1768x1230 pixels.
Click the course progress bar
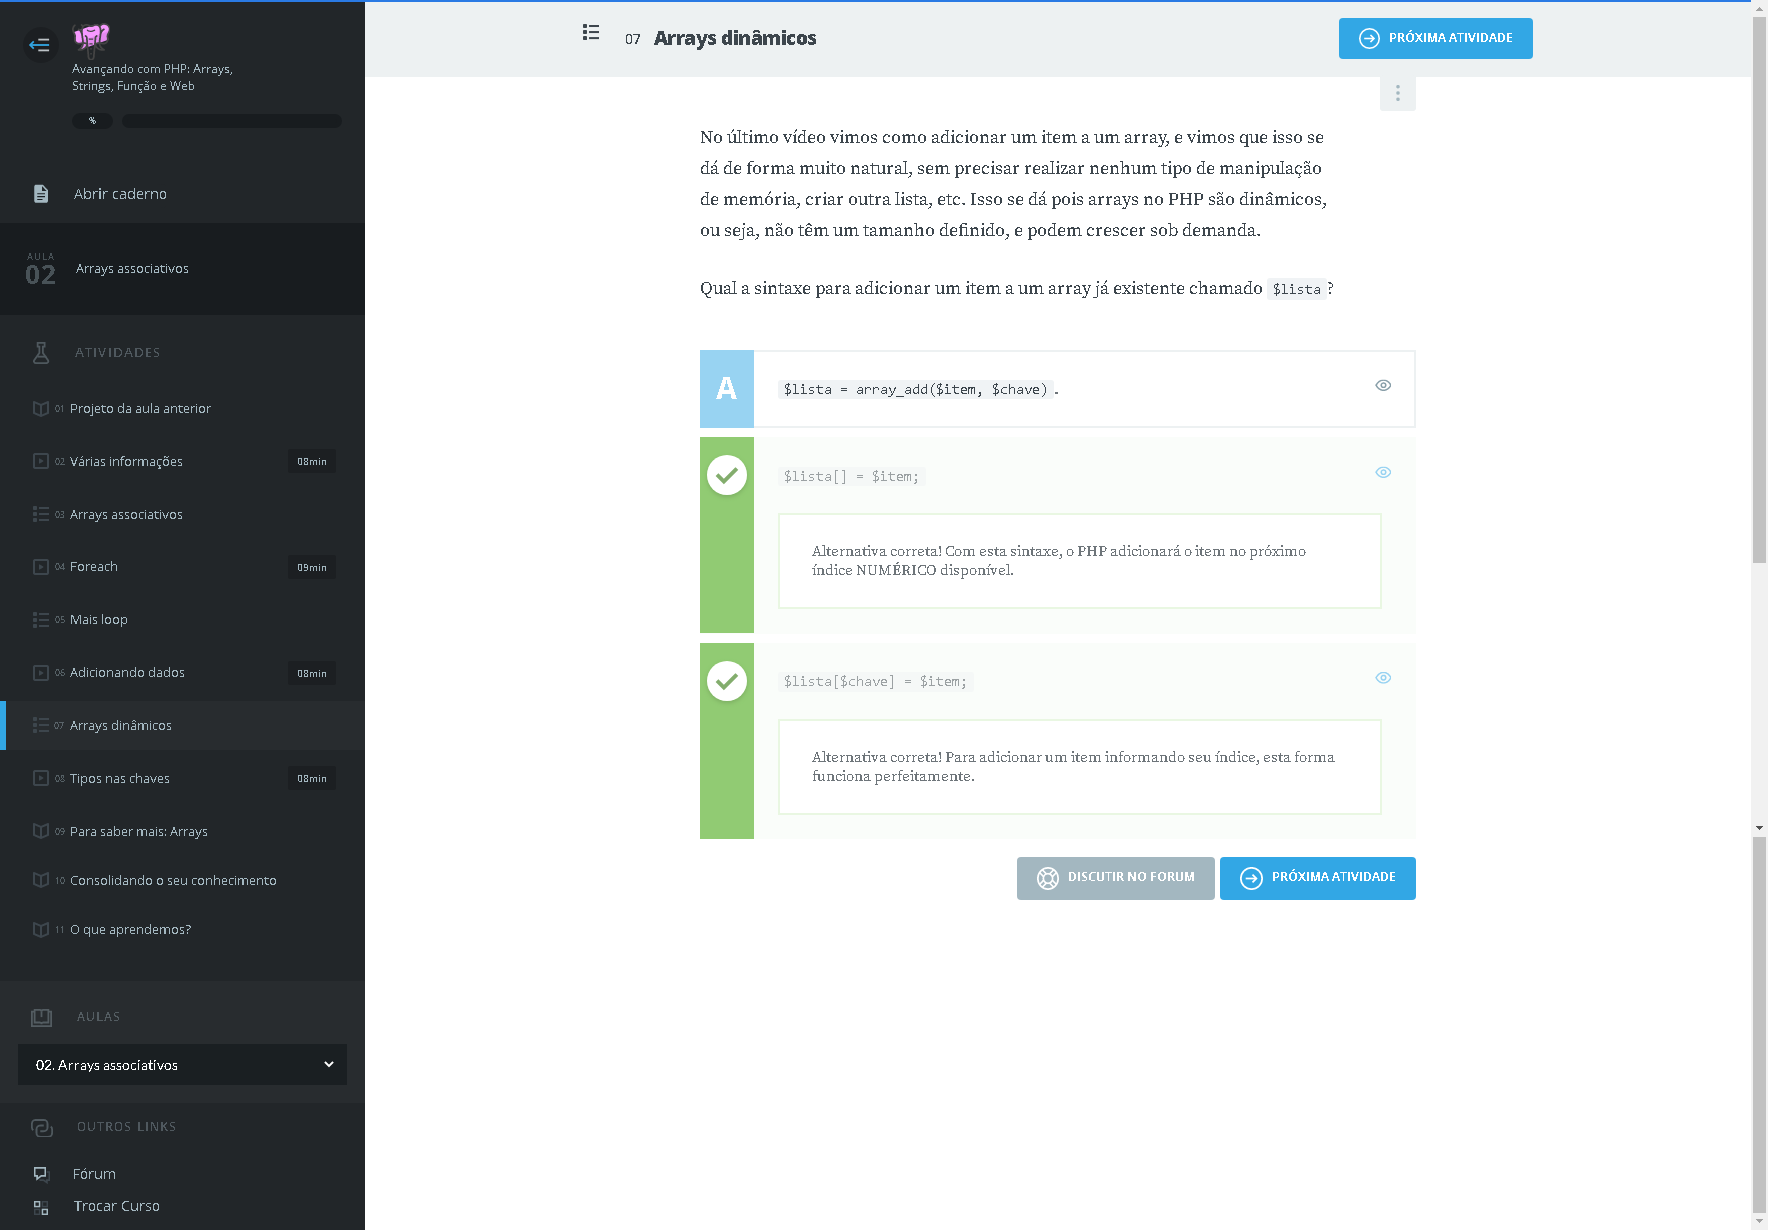[232, 121]
